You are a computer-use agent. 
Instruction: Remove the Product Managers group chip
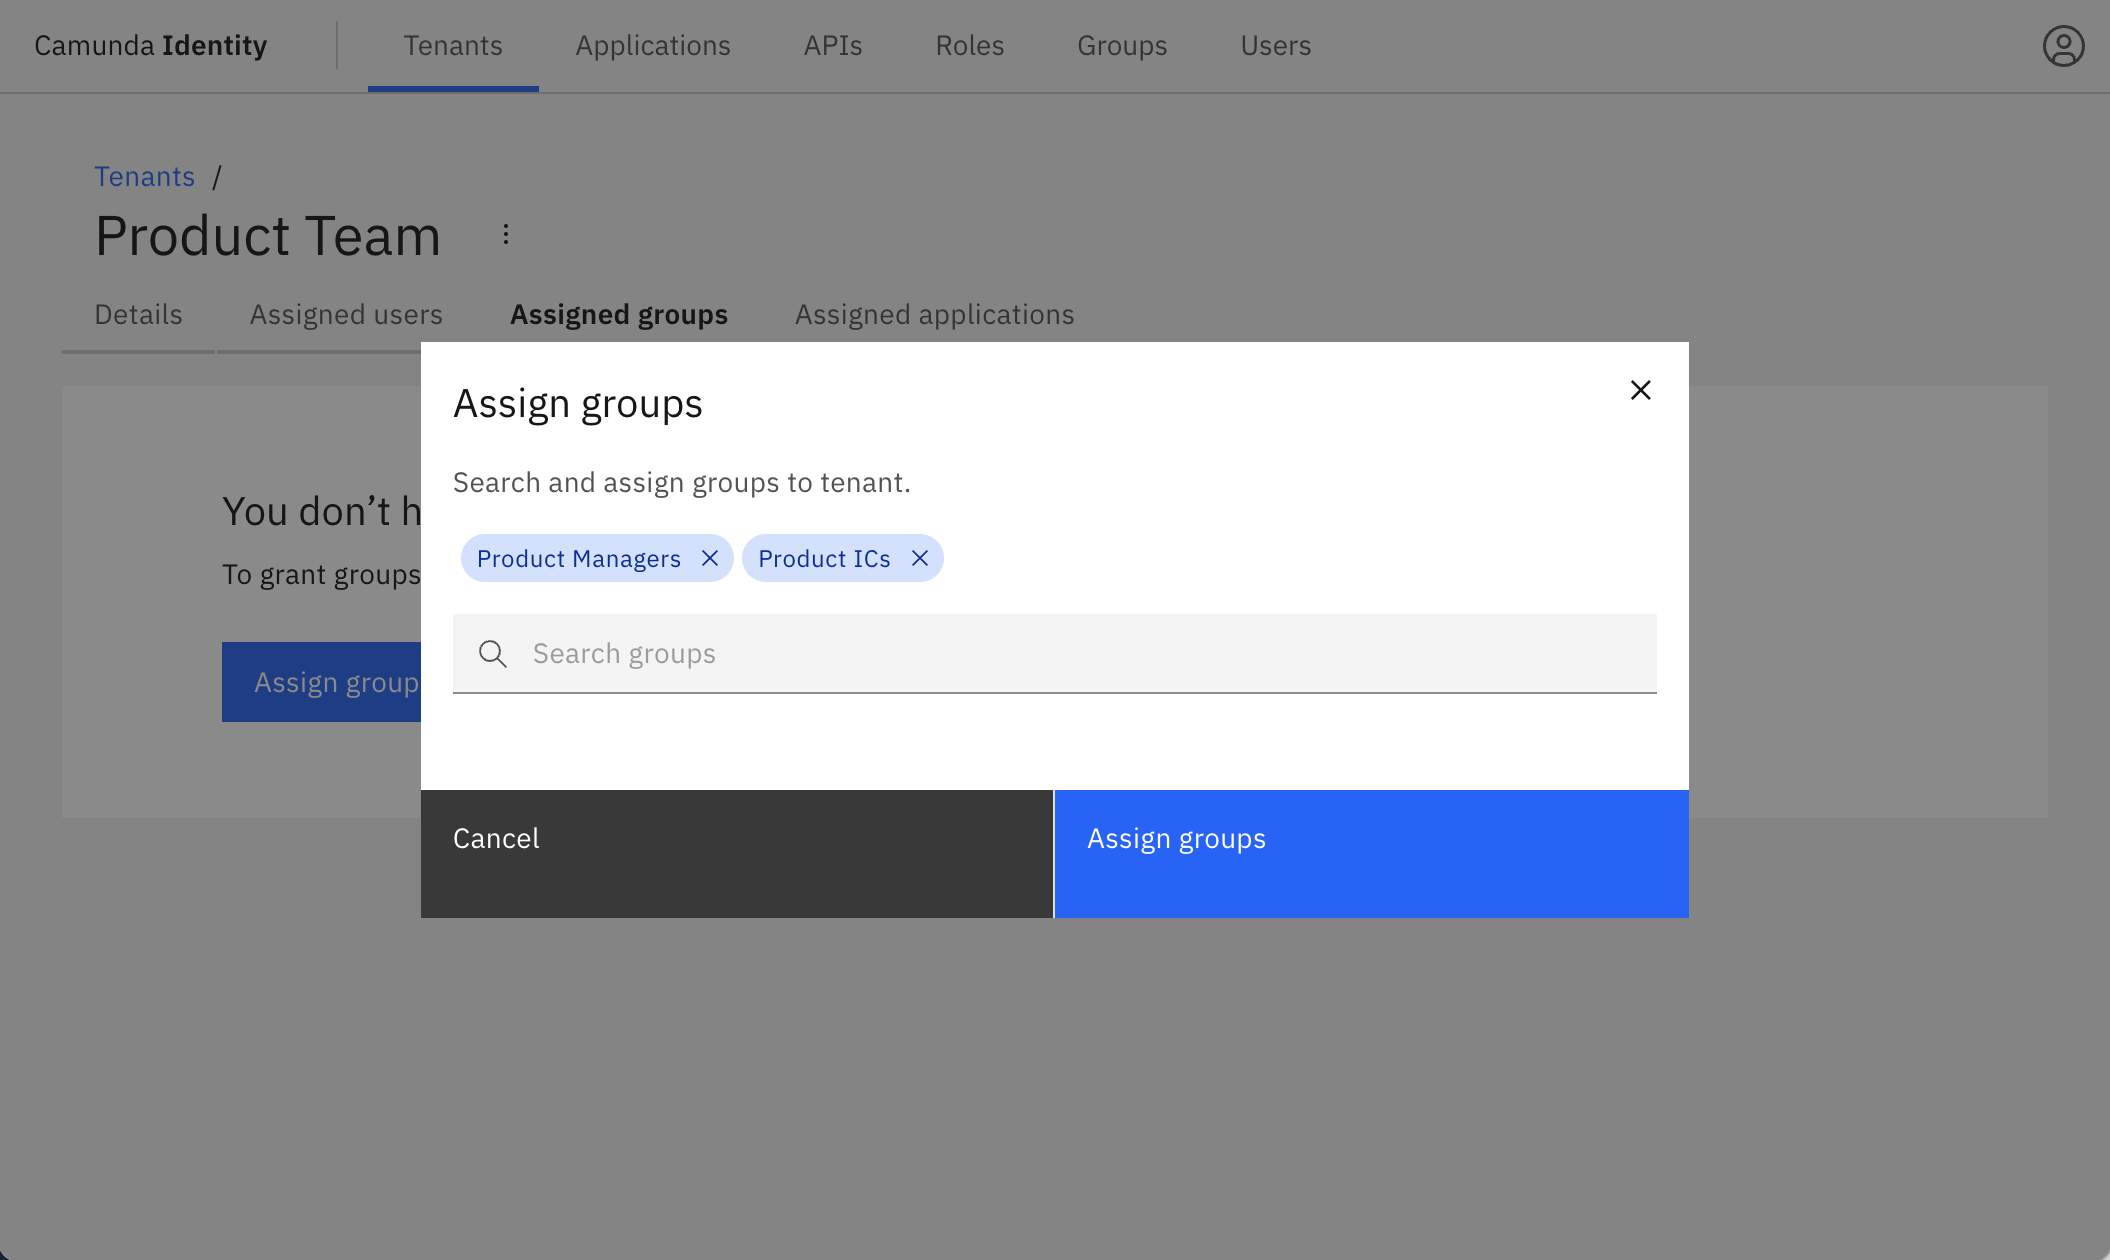click(x=710, y=558)
